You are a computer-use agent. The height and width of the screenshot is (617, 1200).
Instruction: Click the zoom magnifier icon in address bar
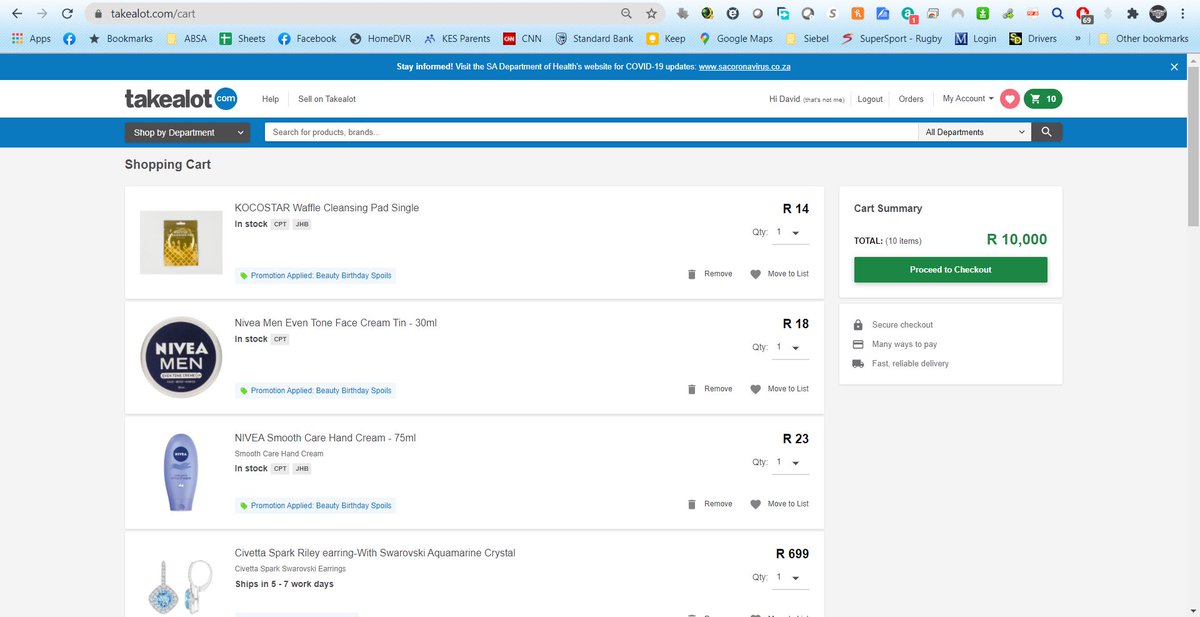626,14
